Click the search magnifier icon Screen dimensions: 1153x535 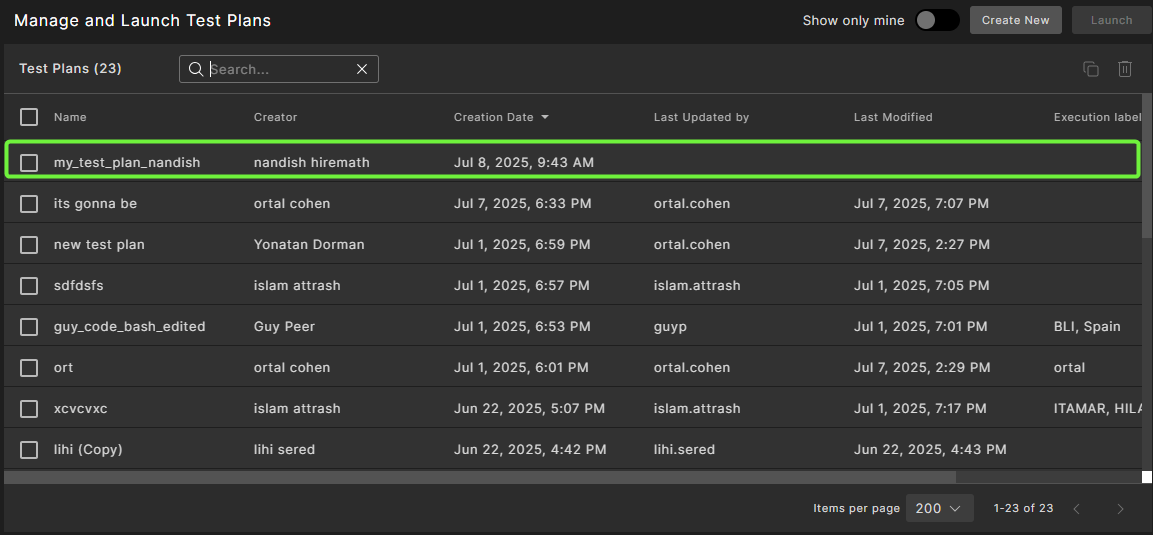click(x=196, y=69)
